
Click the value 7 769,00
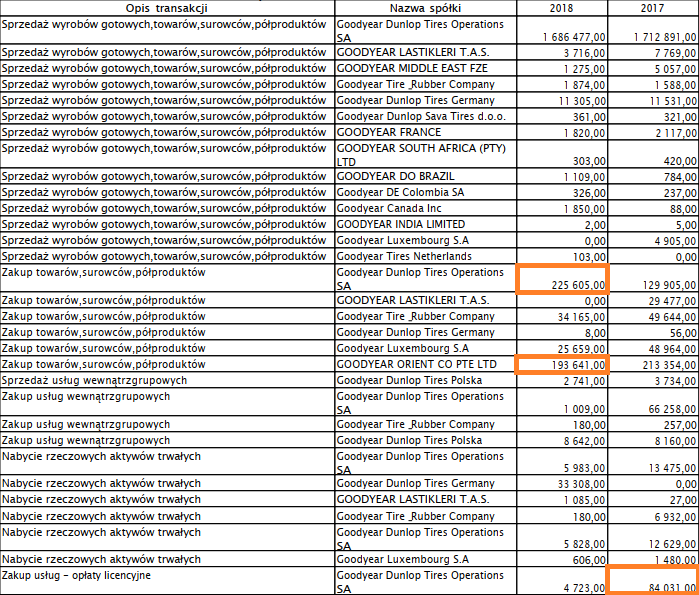[x=675, y=53]
